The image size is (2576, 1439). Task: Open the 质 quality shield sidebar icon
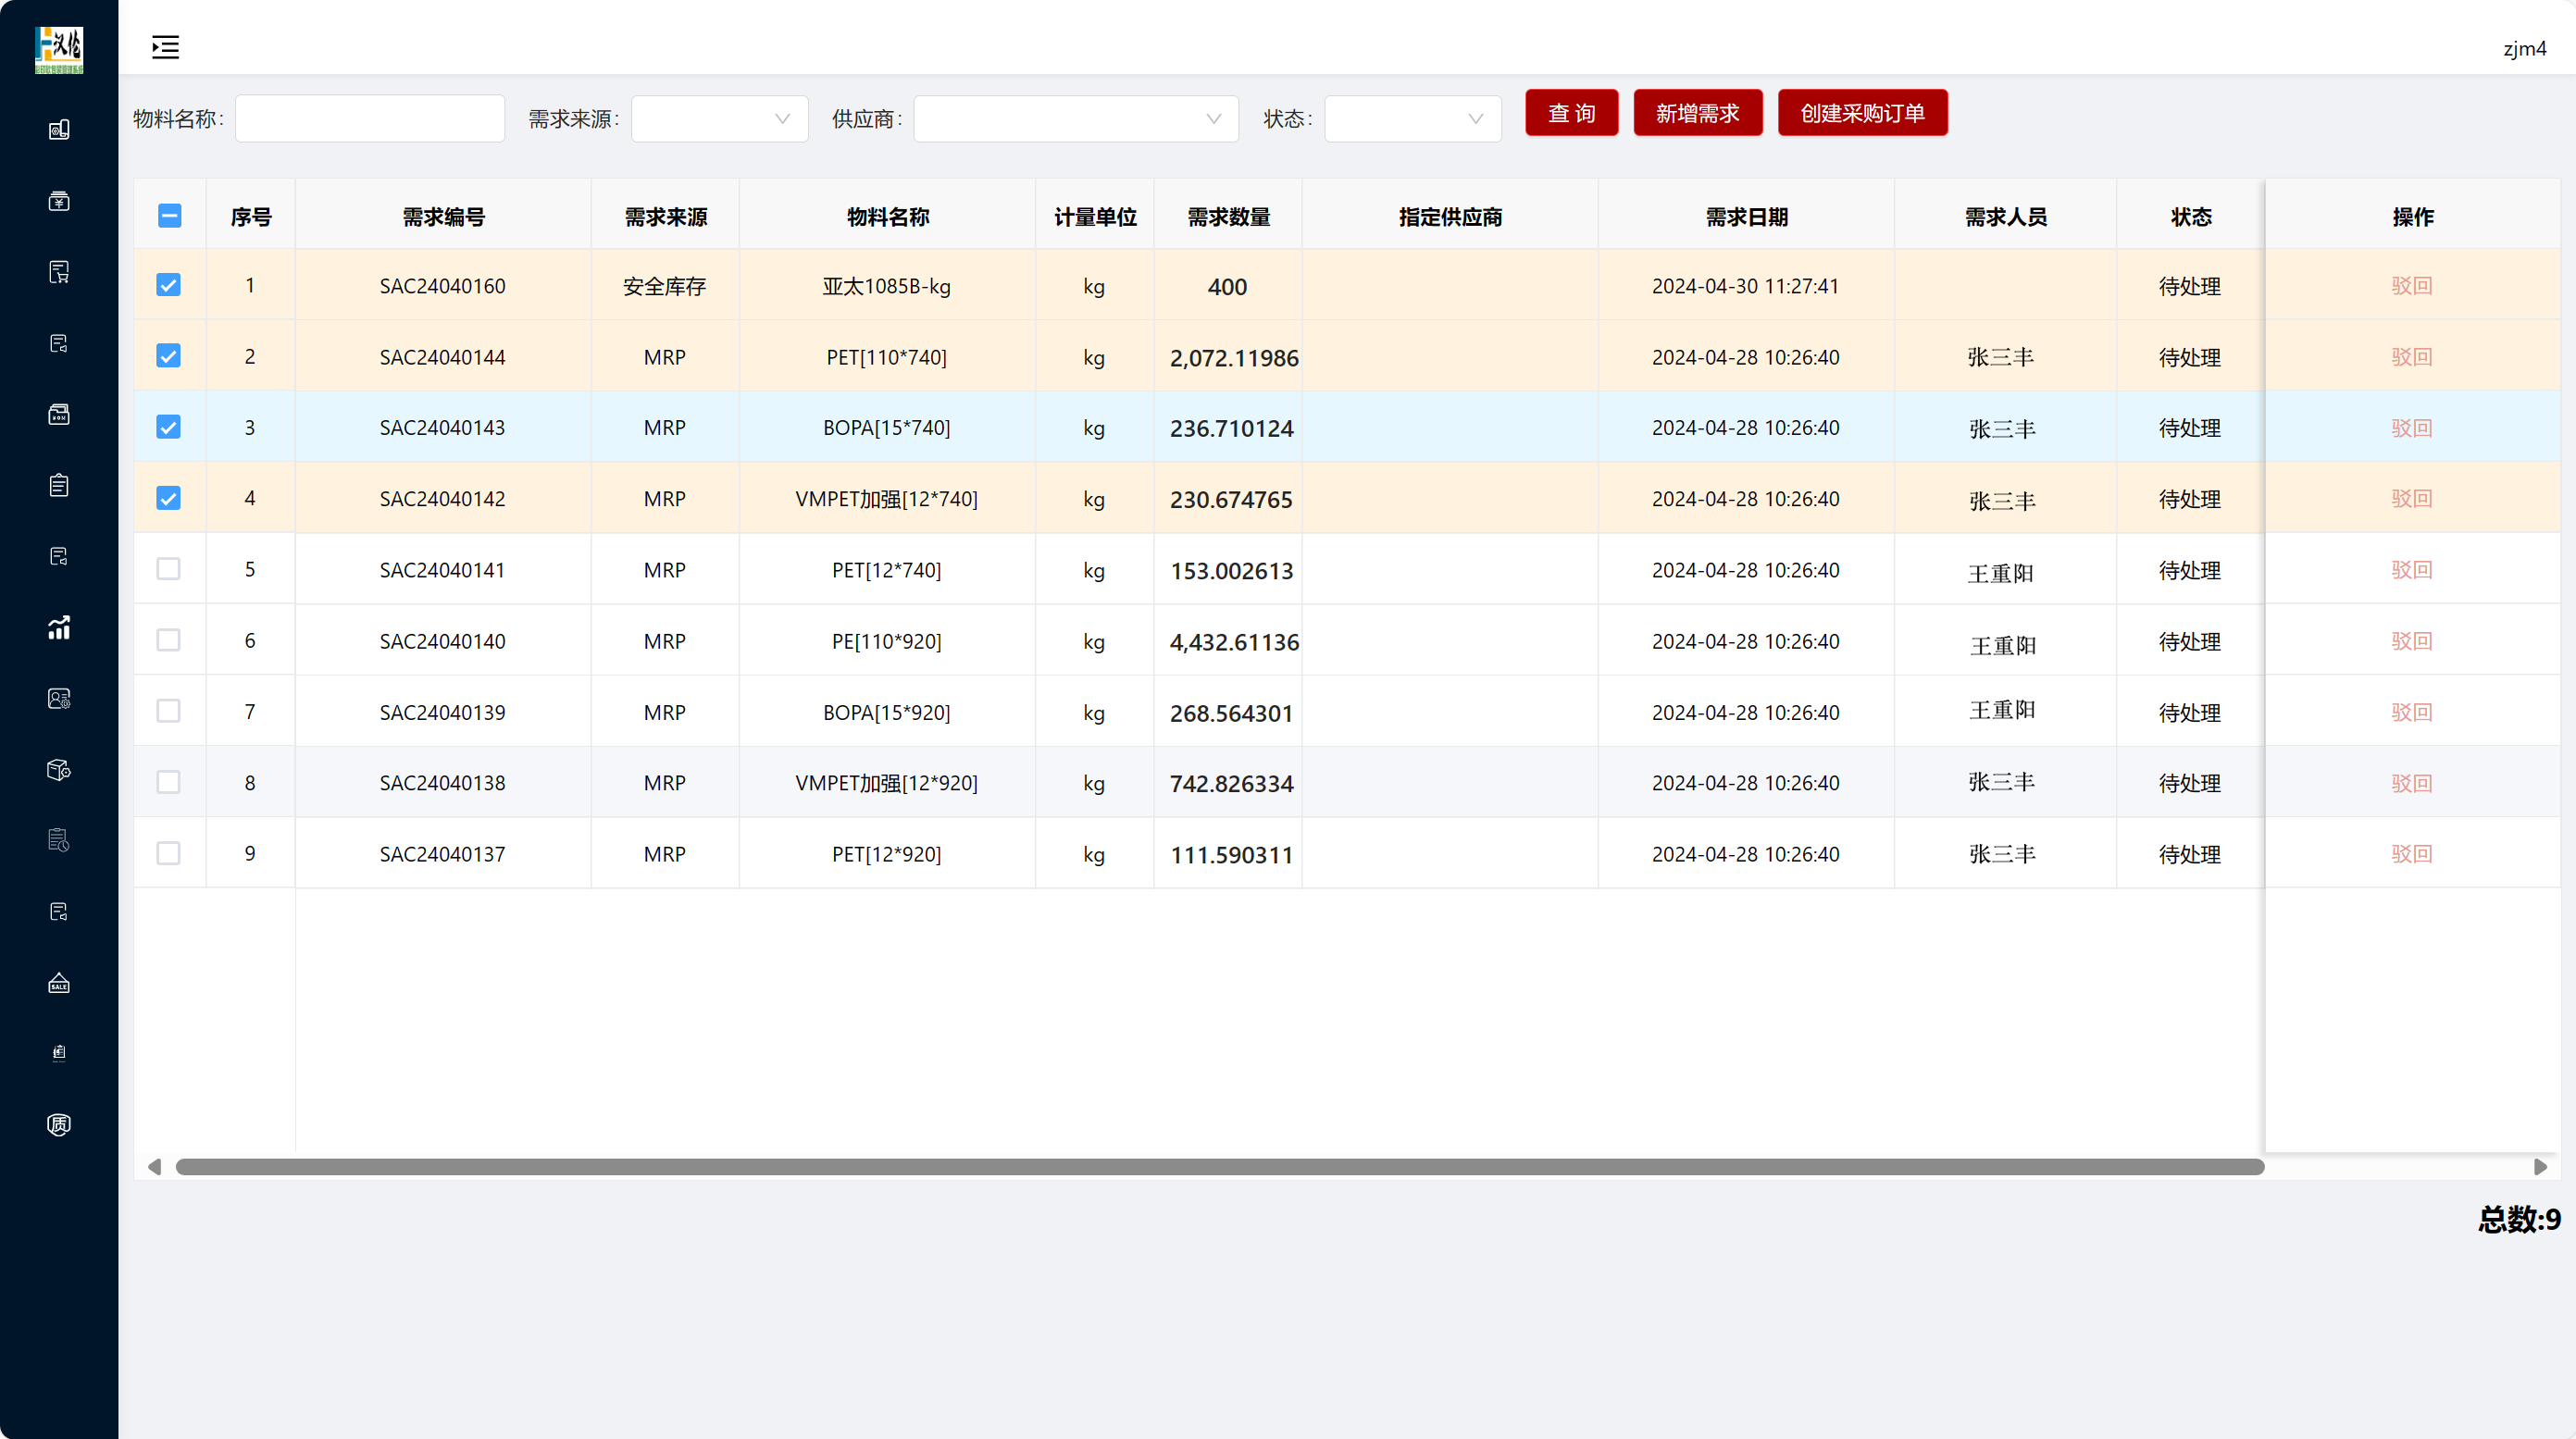click(59, 1124)
